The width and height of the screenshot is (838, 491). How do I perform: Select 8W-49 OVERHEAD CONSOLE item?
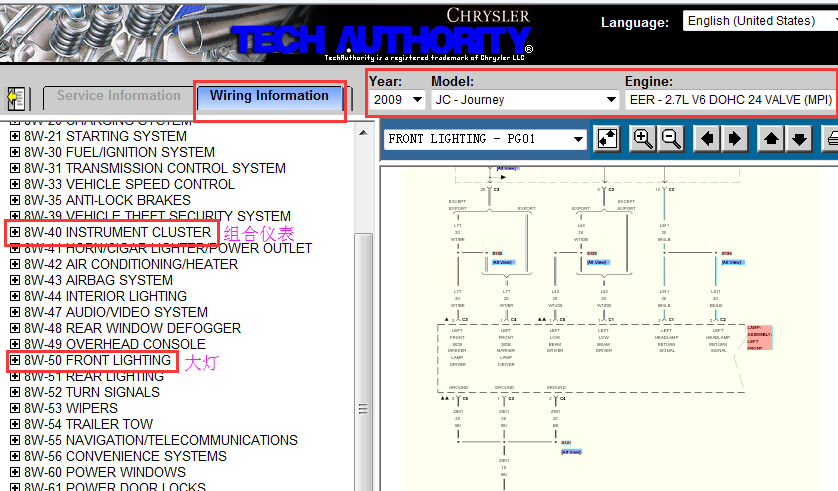(115, 345)
